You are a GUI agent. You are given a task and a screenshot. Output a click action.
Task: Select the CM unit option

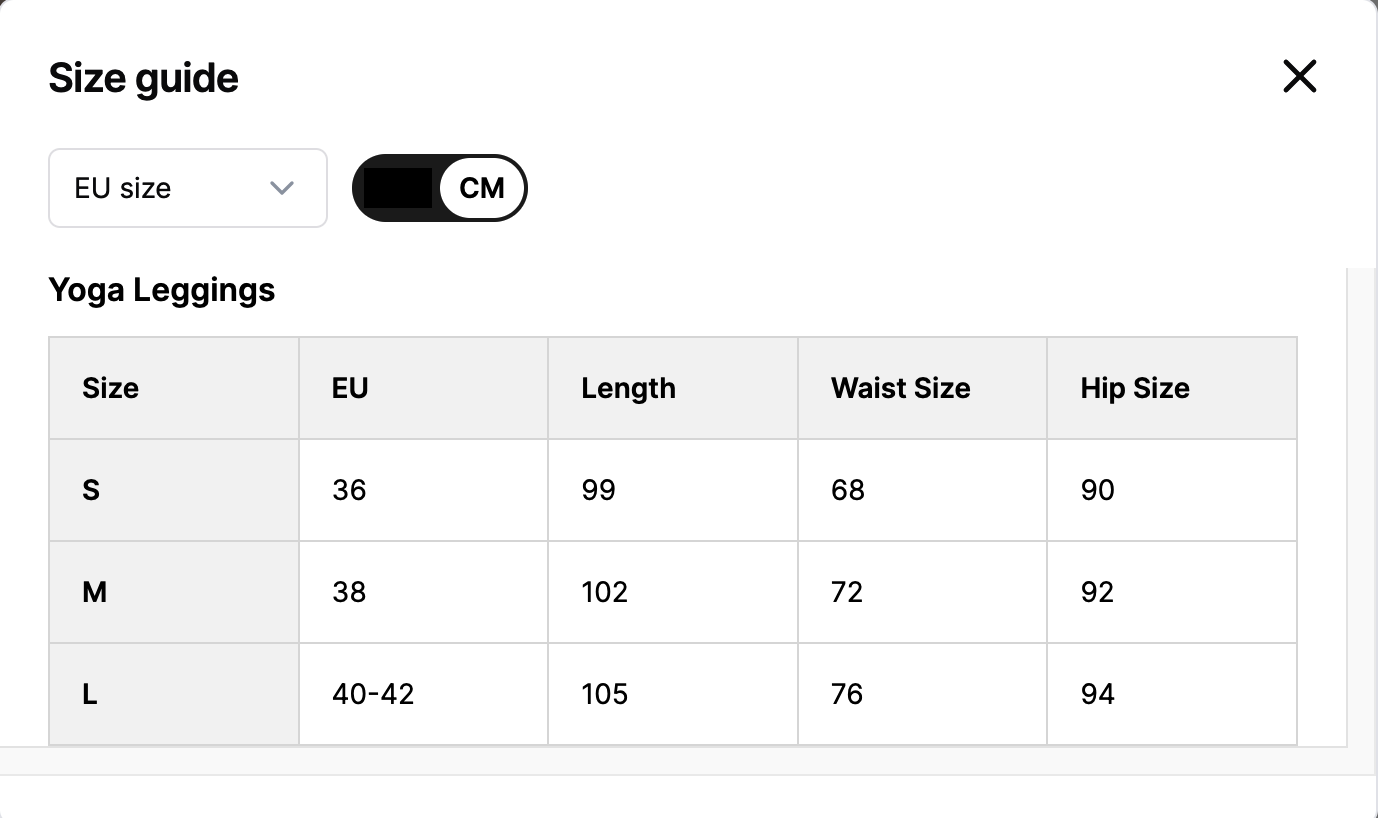(x=482, y=188)
